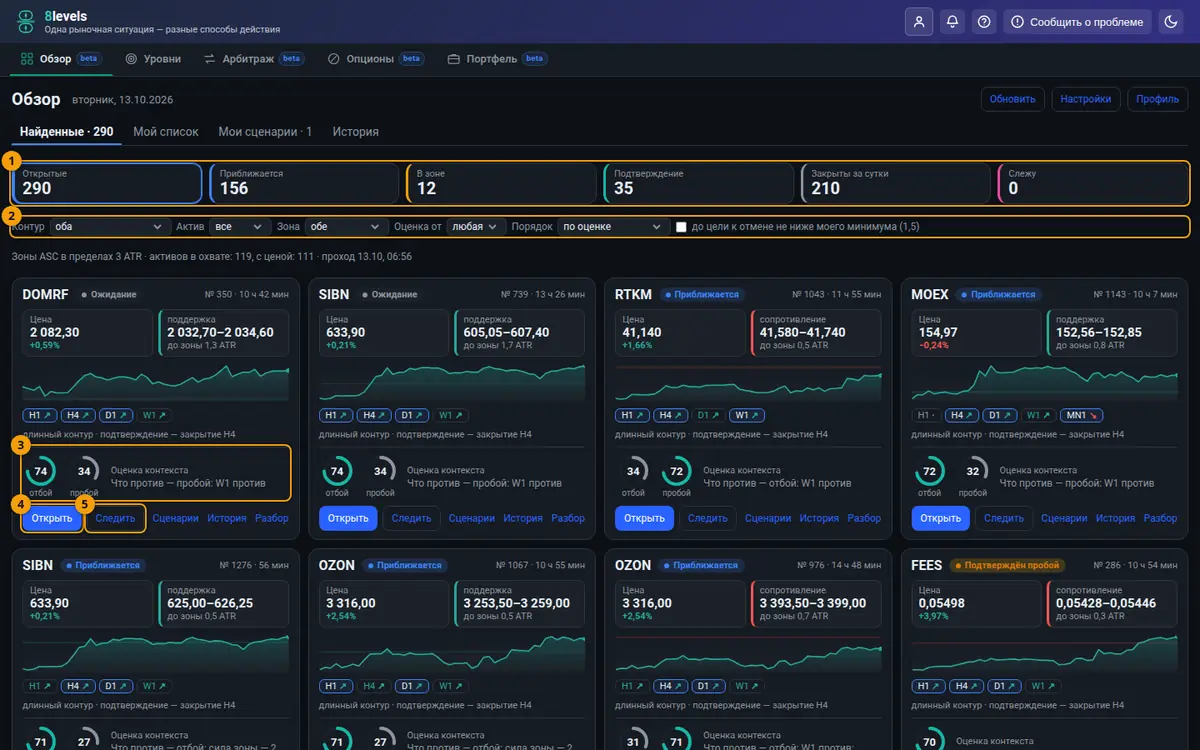
Task: Click Следить in the RTKM card
Action: (x=708, y=518)
